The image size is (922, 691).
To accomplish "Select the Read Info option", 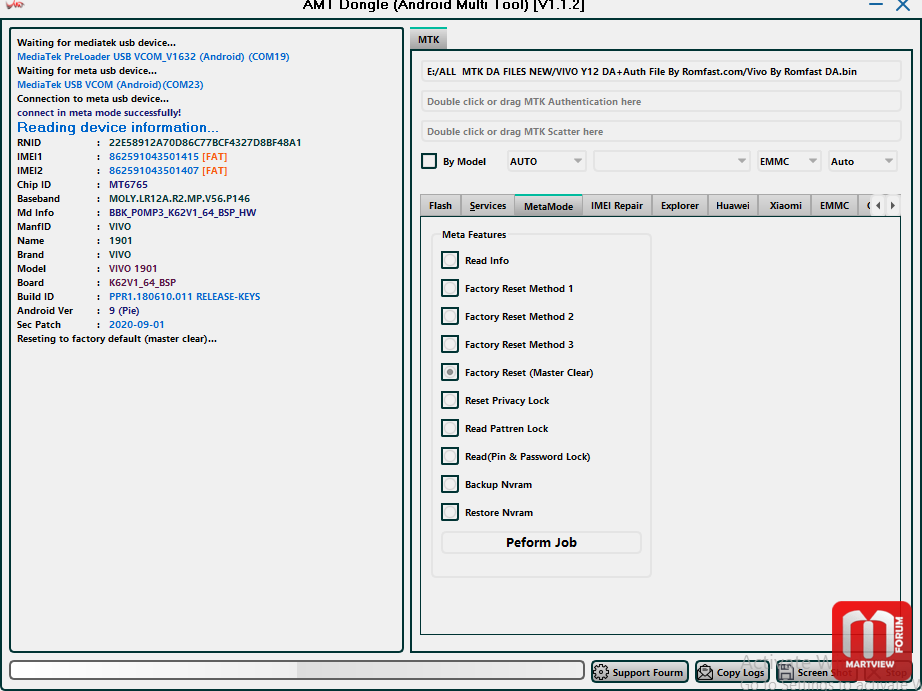I will pos(450,260).
